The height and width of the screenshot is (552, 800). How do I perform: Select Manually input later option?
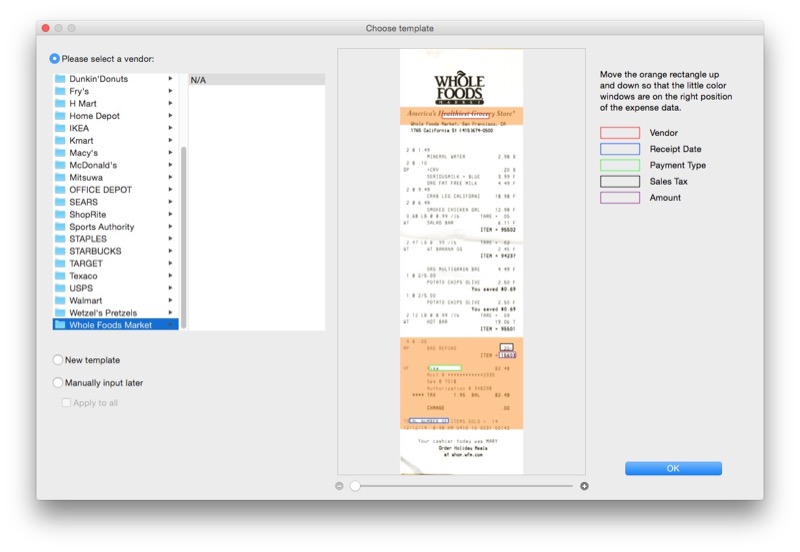[56, 382]
